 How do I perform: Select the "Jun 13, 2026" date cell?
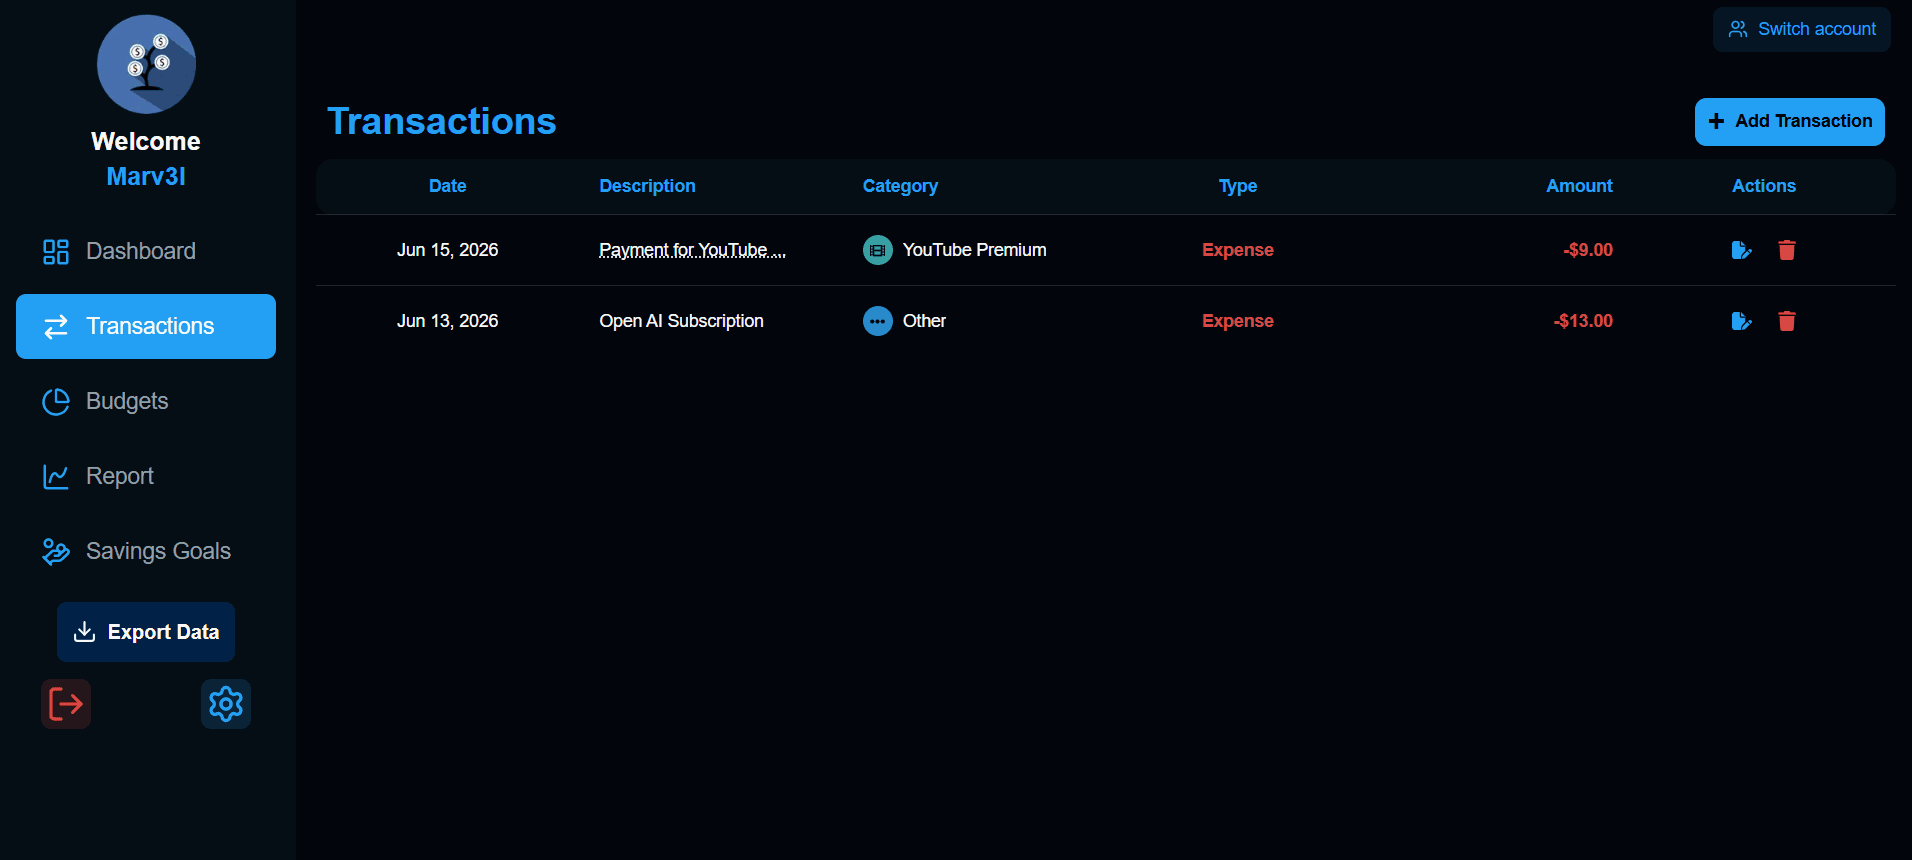click(447, 321)
